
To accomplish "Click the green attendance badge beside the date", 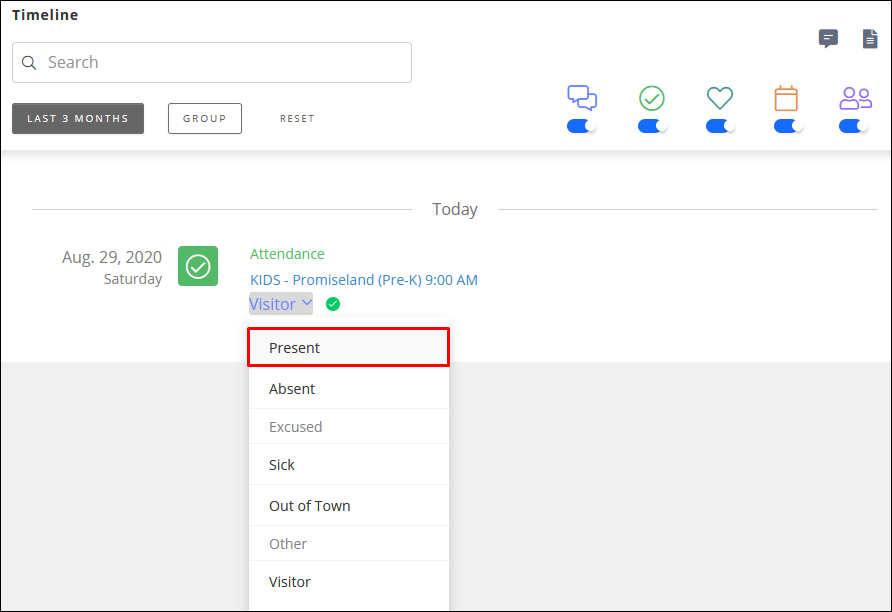I will coord(198,266).
